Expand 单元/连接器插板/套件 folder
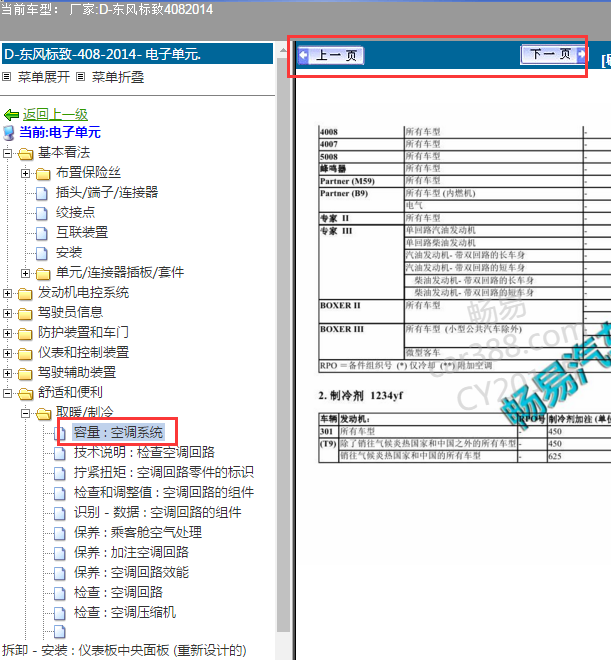The height and width of the screenshot is (660, 611). (x=25, y=273)
